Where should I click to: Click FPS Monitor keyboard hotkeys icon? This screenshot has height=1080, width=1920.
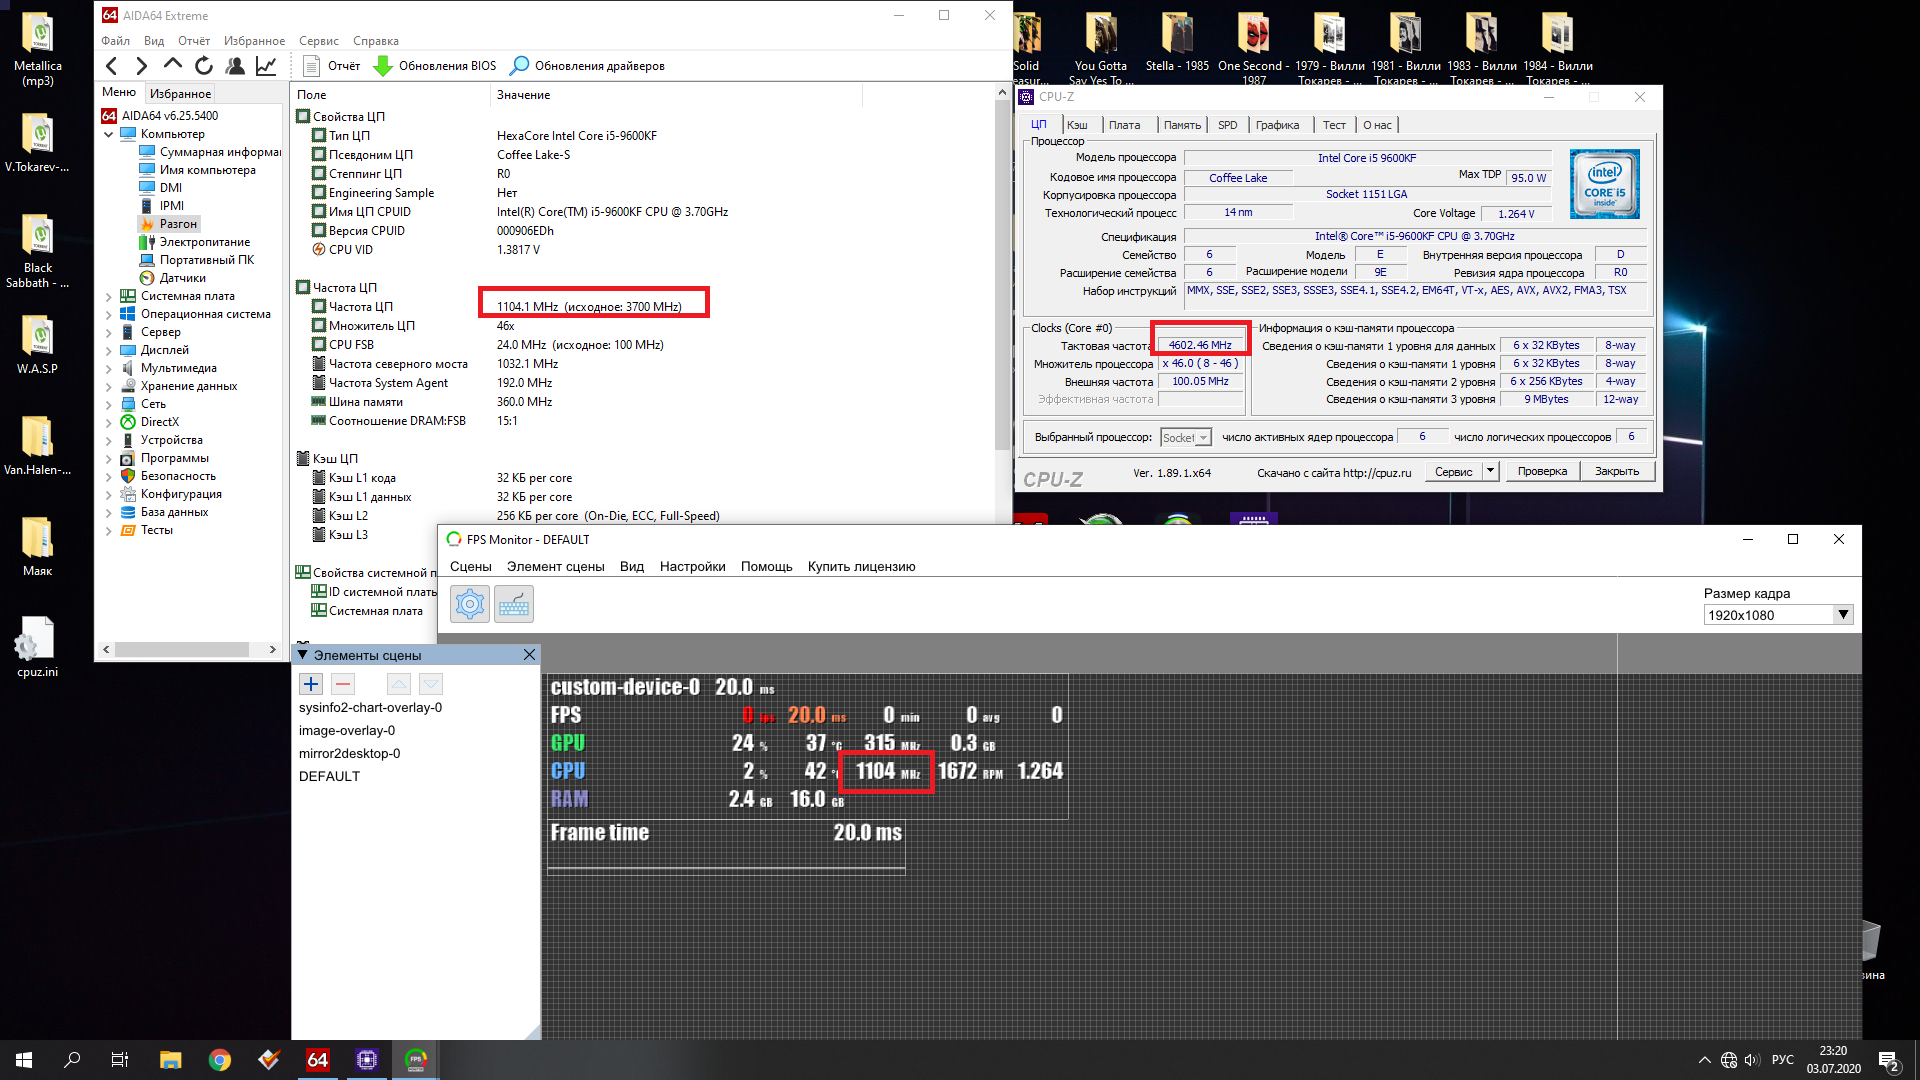tap(514, 604)
